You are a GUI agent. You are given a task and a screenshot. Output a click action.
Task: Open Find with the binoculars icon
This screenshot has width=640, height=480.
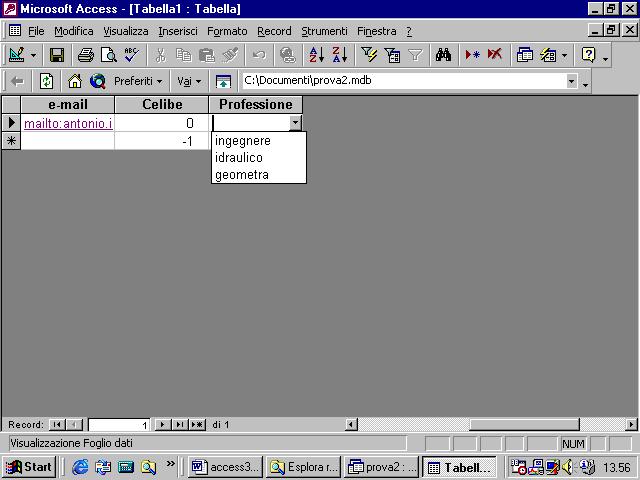pyautogui.click(x=443, y=55)
